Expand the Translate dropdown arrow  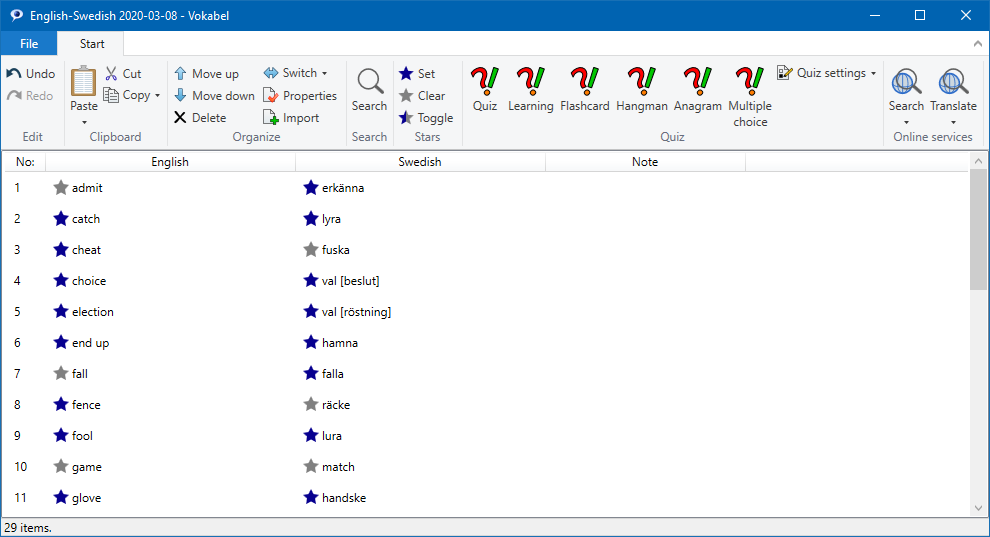coord(953,122)
